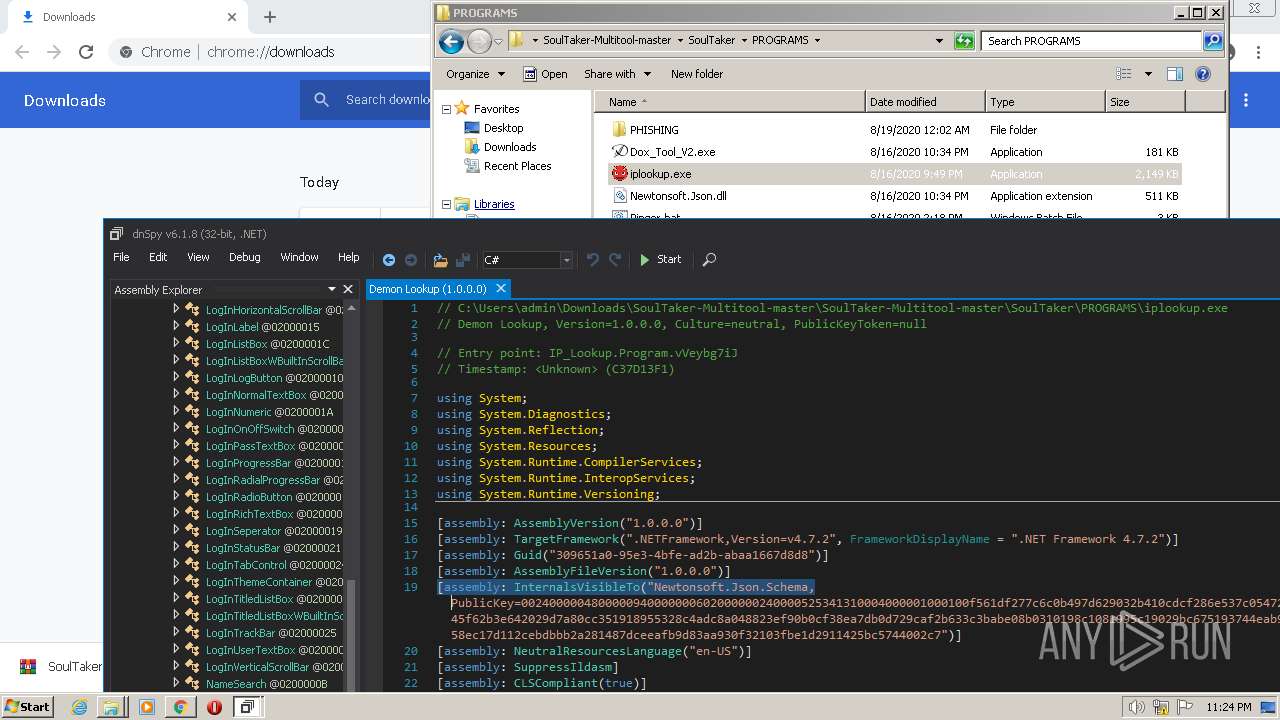This screenshot has height=720, width=1280.
Task: Launch Internet Explorer from taskbar
Action: (80, 707)
